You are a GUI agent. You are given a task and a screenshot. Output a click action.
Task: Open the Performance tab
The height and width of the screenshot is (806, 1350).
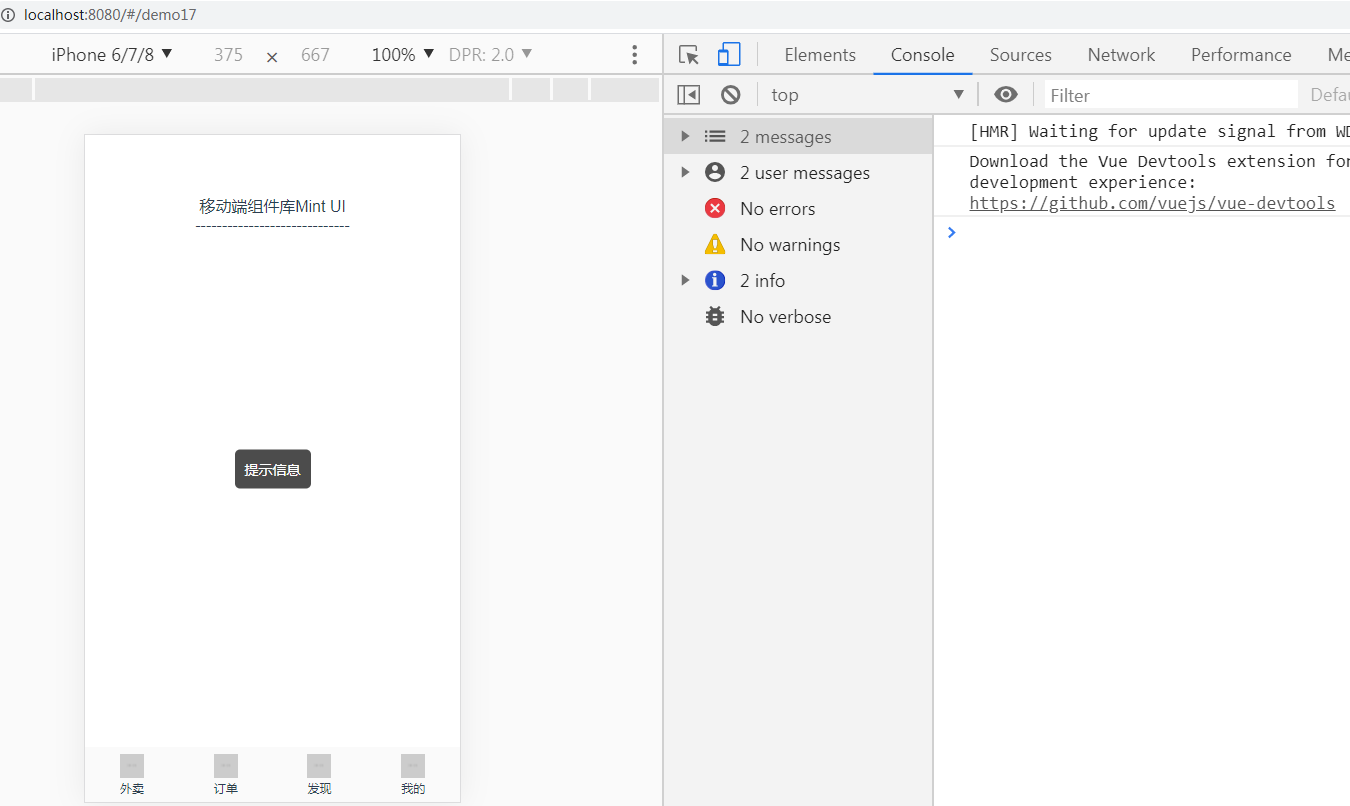coord(1241,55)
